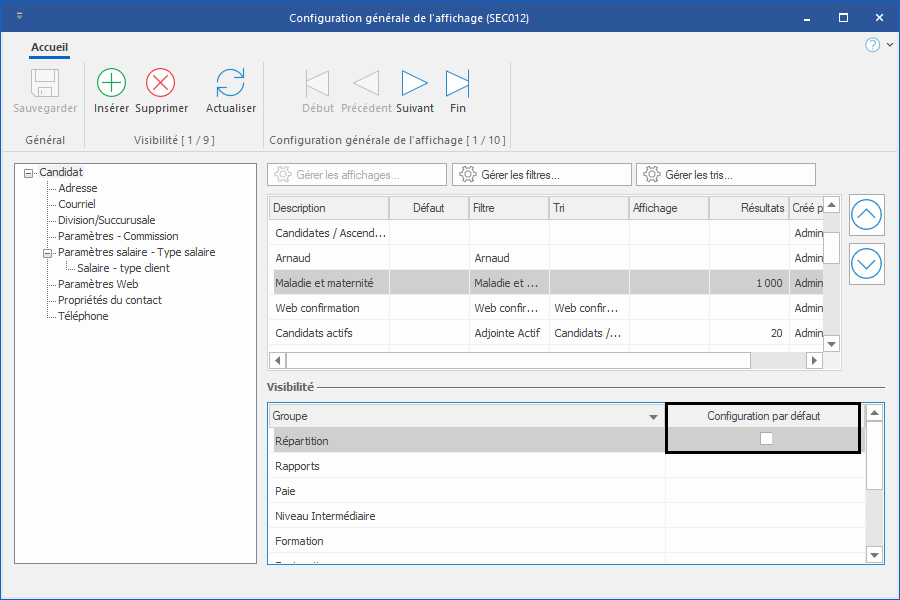Open the Groupe column dropdown arrow

pyautogui.click(x=653, y=416)
